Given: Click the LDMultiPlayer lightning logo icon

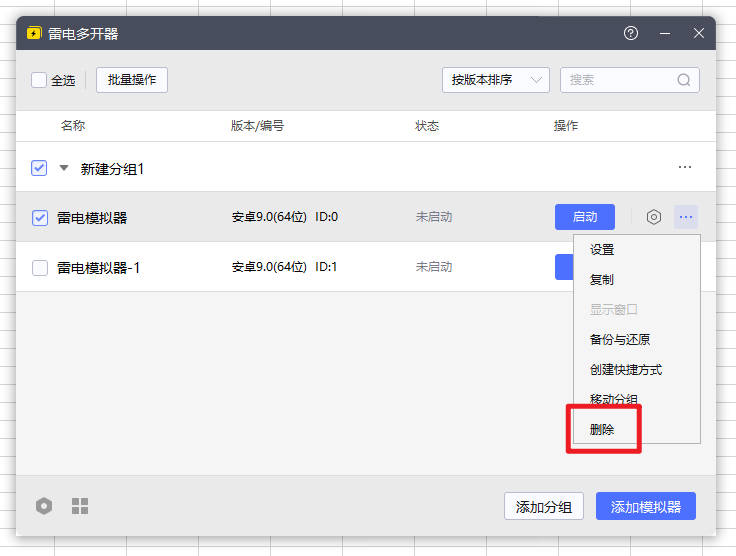Looking at the screenshot, I should [34, 33].
